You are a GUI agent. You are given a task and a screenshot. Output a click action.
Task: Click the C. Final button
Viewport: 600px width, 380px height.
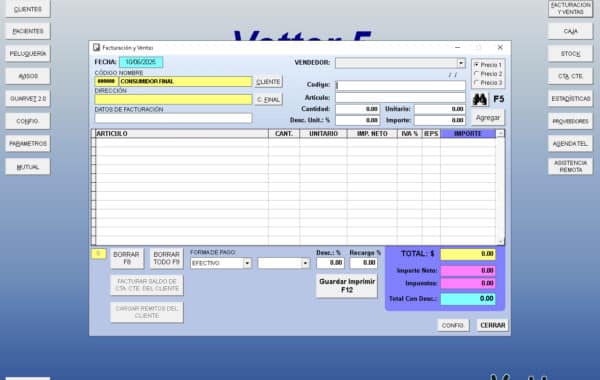tap(268, 100)
